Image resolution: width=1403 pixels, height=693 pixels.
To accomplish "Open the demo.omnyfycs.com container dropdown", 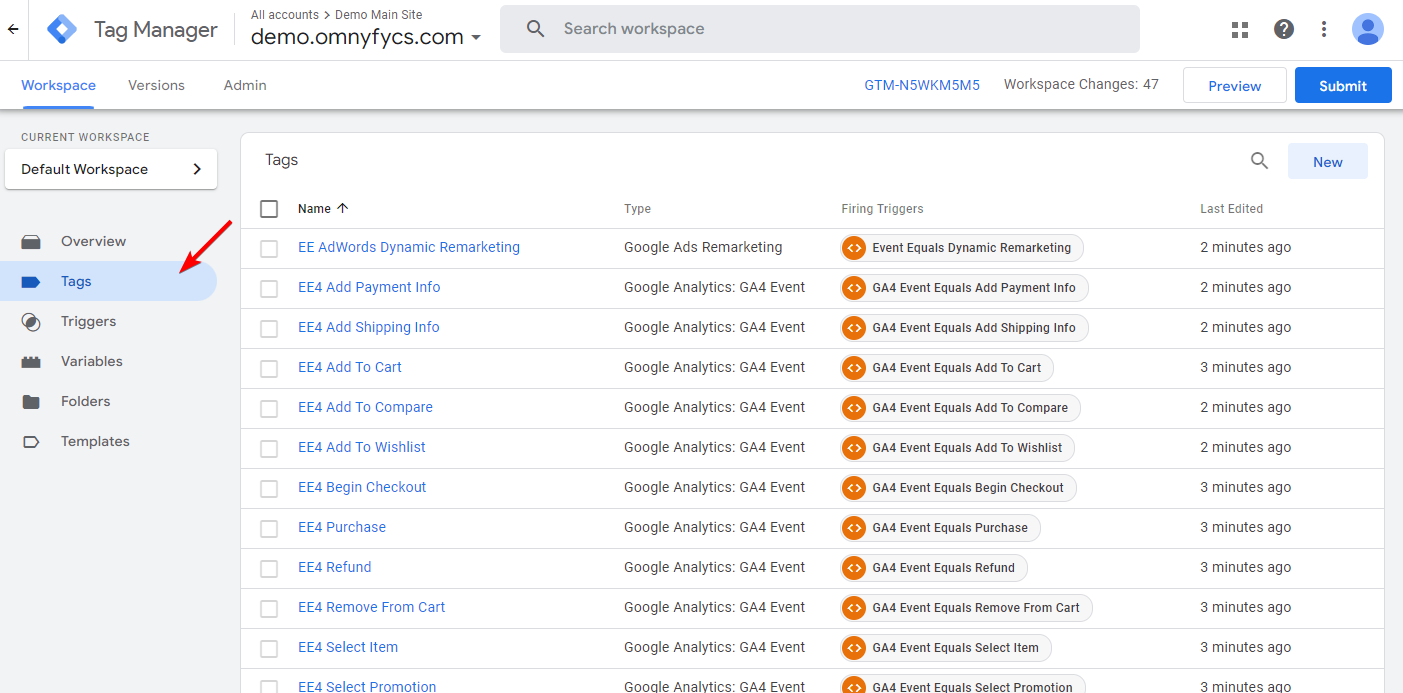I will click(x=366, y=37).
